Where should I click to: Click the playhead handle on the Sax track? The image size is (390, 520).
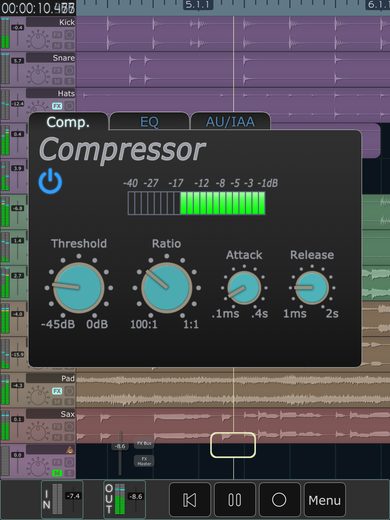(233, 445)
